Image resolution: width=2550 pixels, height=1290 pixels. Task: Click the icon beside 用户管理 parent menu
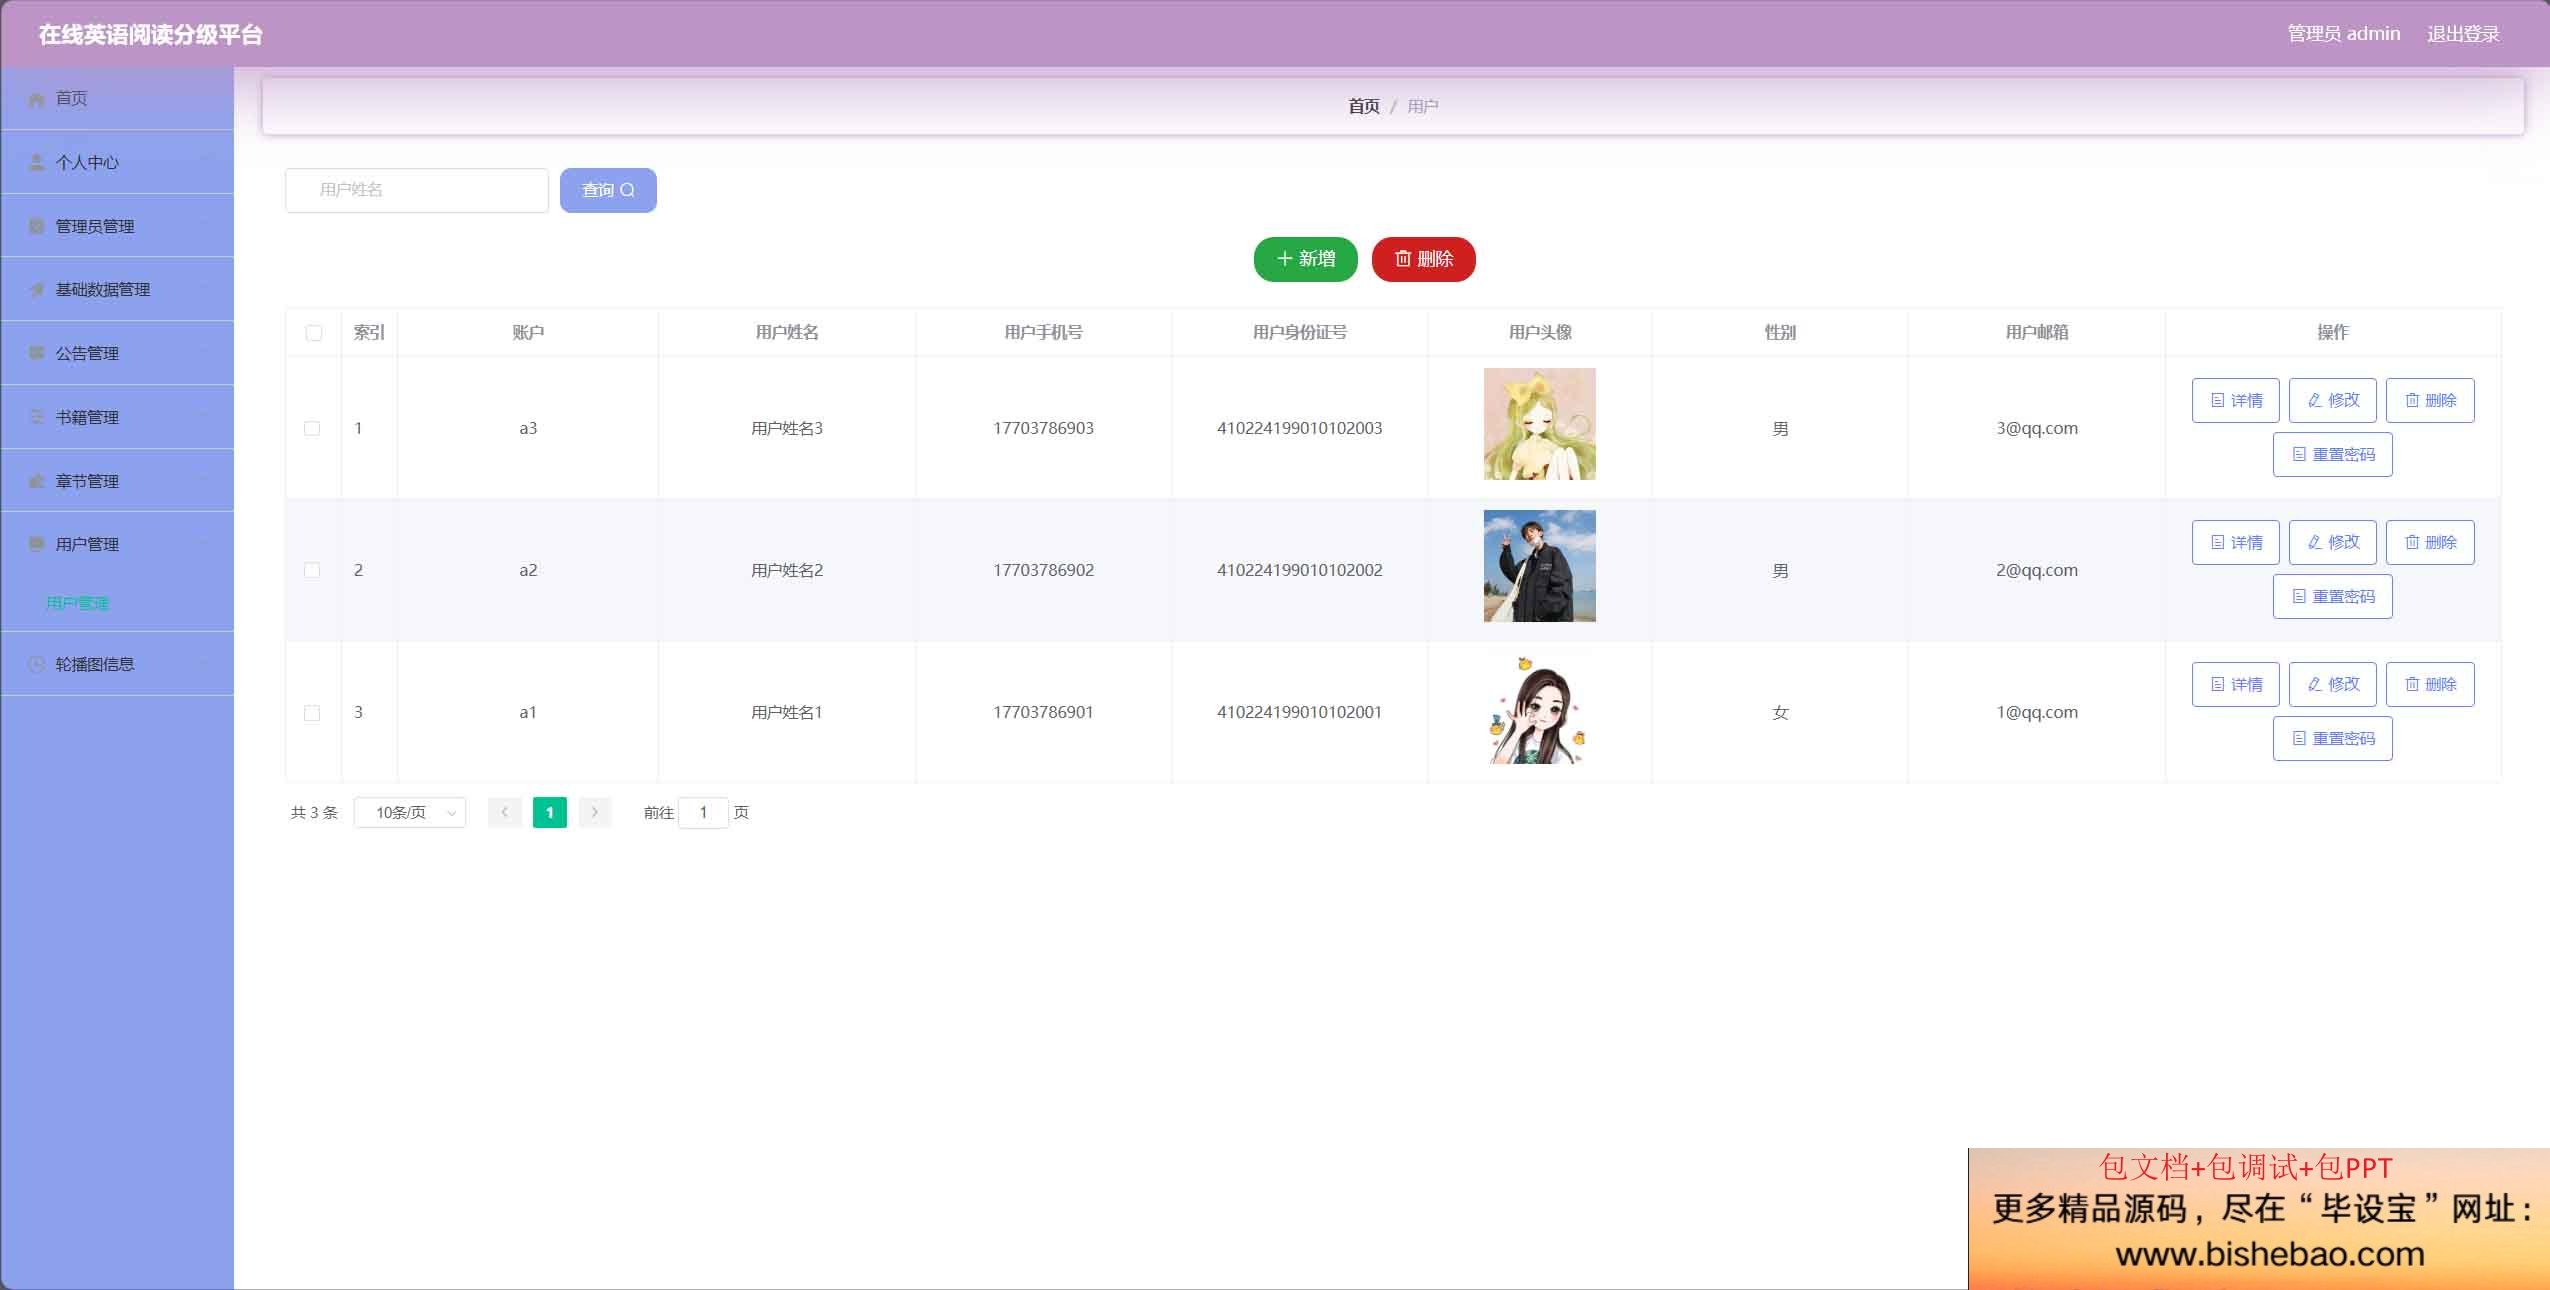point(37,544)
